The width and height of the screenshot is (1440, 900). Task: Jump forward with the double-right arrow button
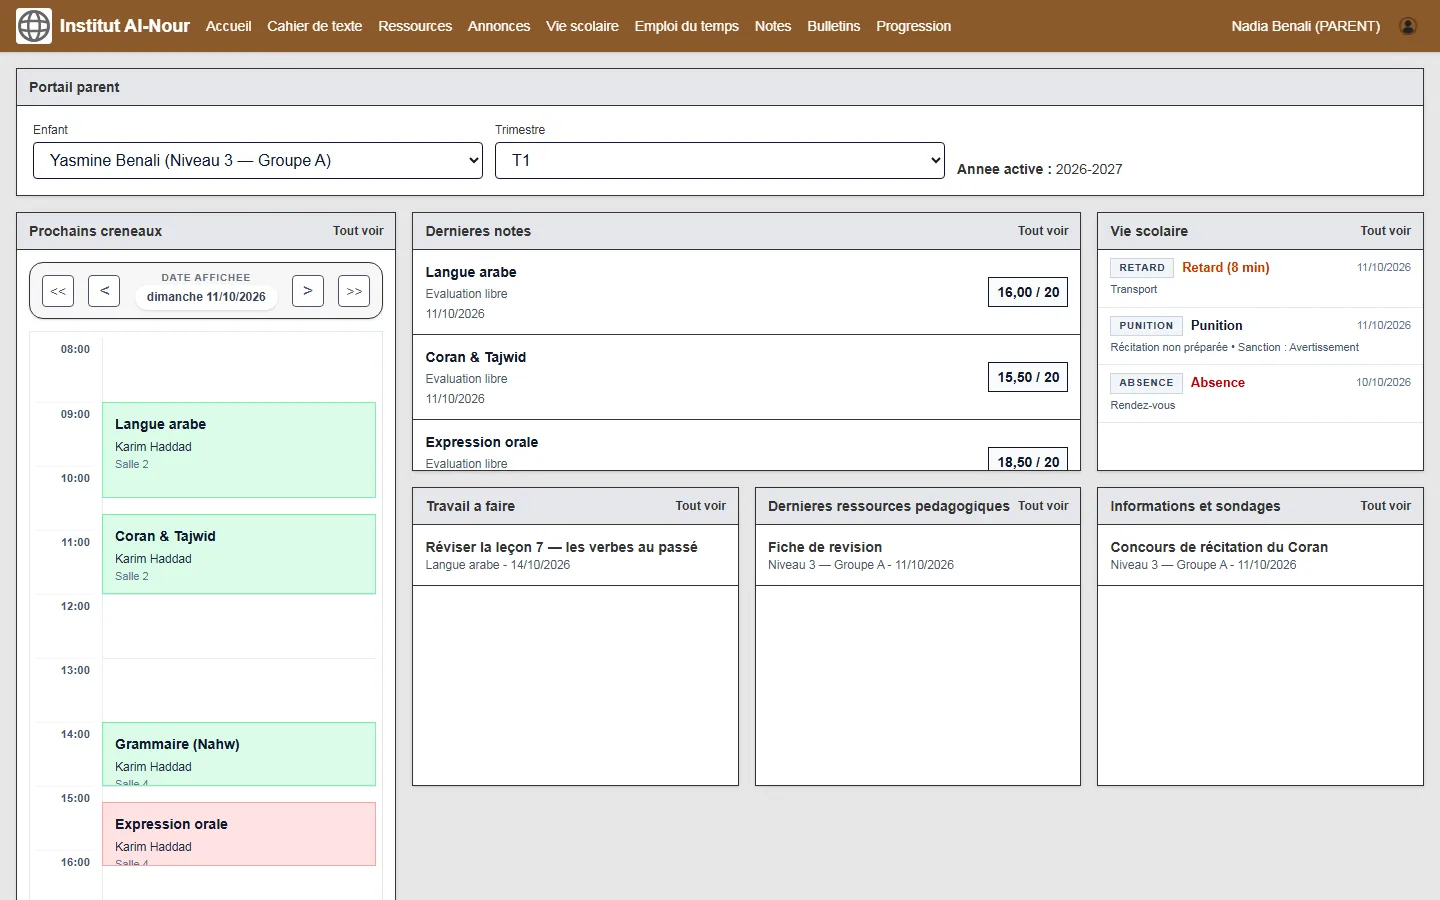(354, 291)
